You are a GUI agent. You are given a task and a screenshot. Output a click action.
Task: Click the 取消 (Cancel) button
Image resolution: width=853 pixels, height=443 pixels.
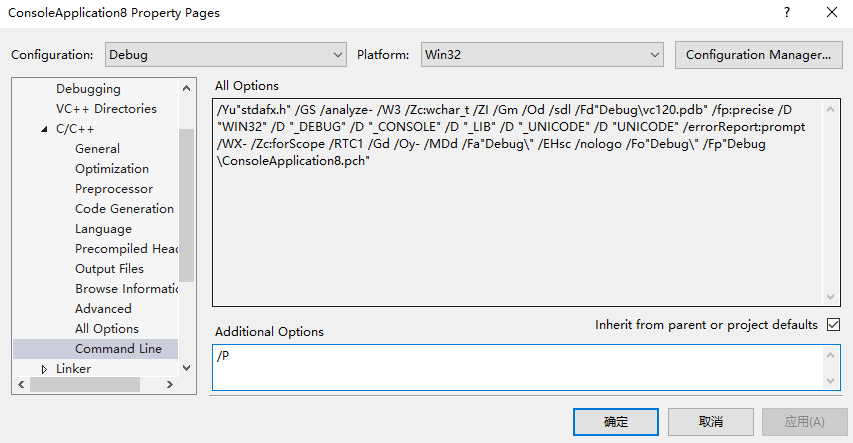[711, 421]
